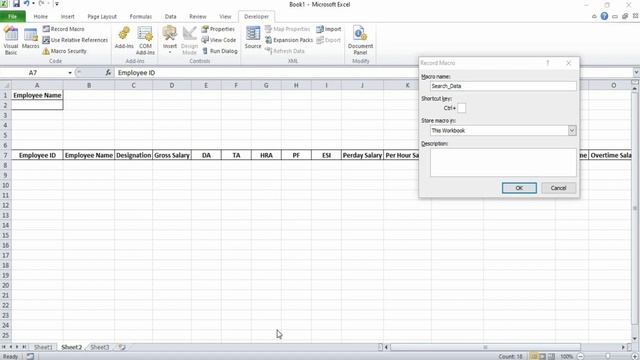Customize Quick Access Toolbar dropdown
The width and height of the screenshot is (640, 360).
coord(56,4)
